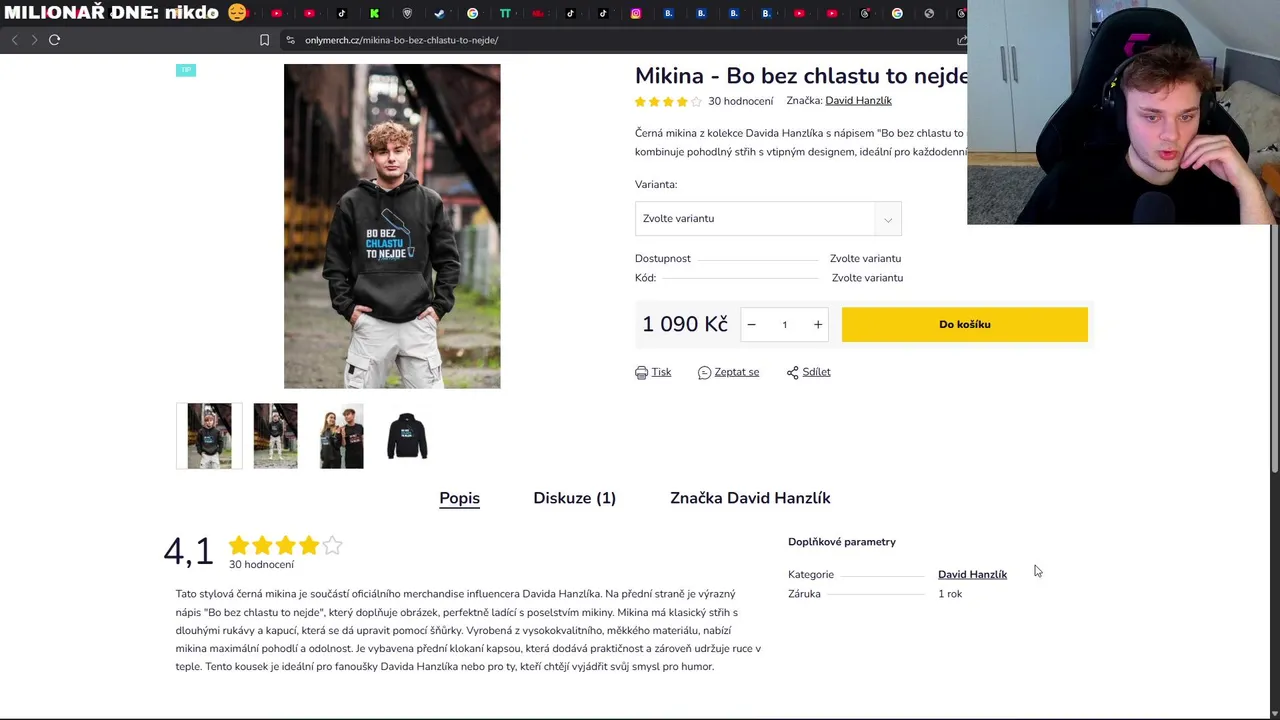Reload the page with the refresh icon

point(55,40)
